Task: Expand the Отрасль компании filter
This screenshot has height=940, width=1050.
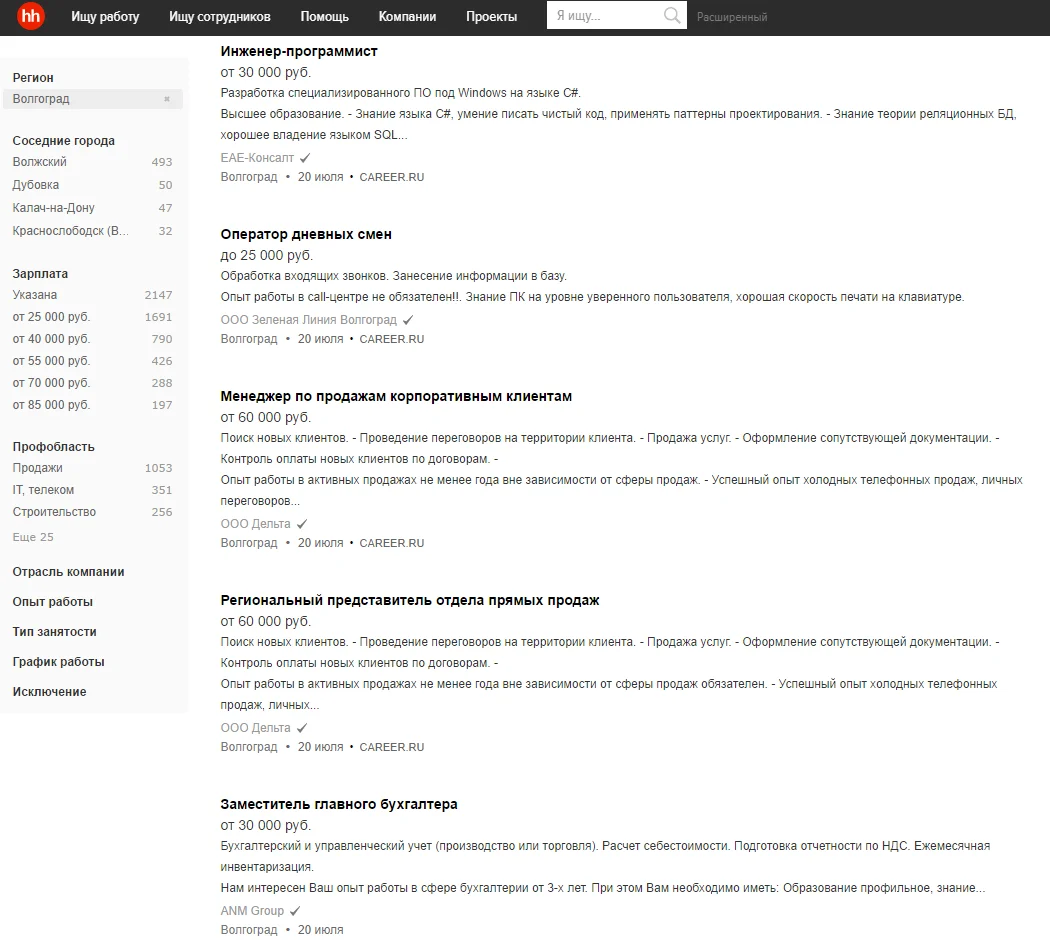Action: (68, 572)
